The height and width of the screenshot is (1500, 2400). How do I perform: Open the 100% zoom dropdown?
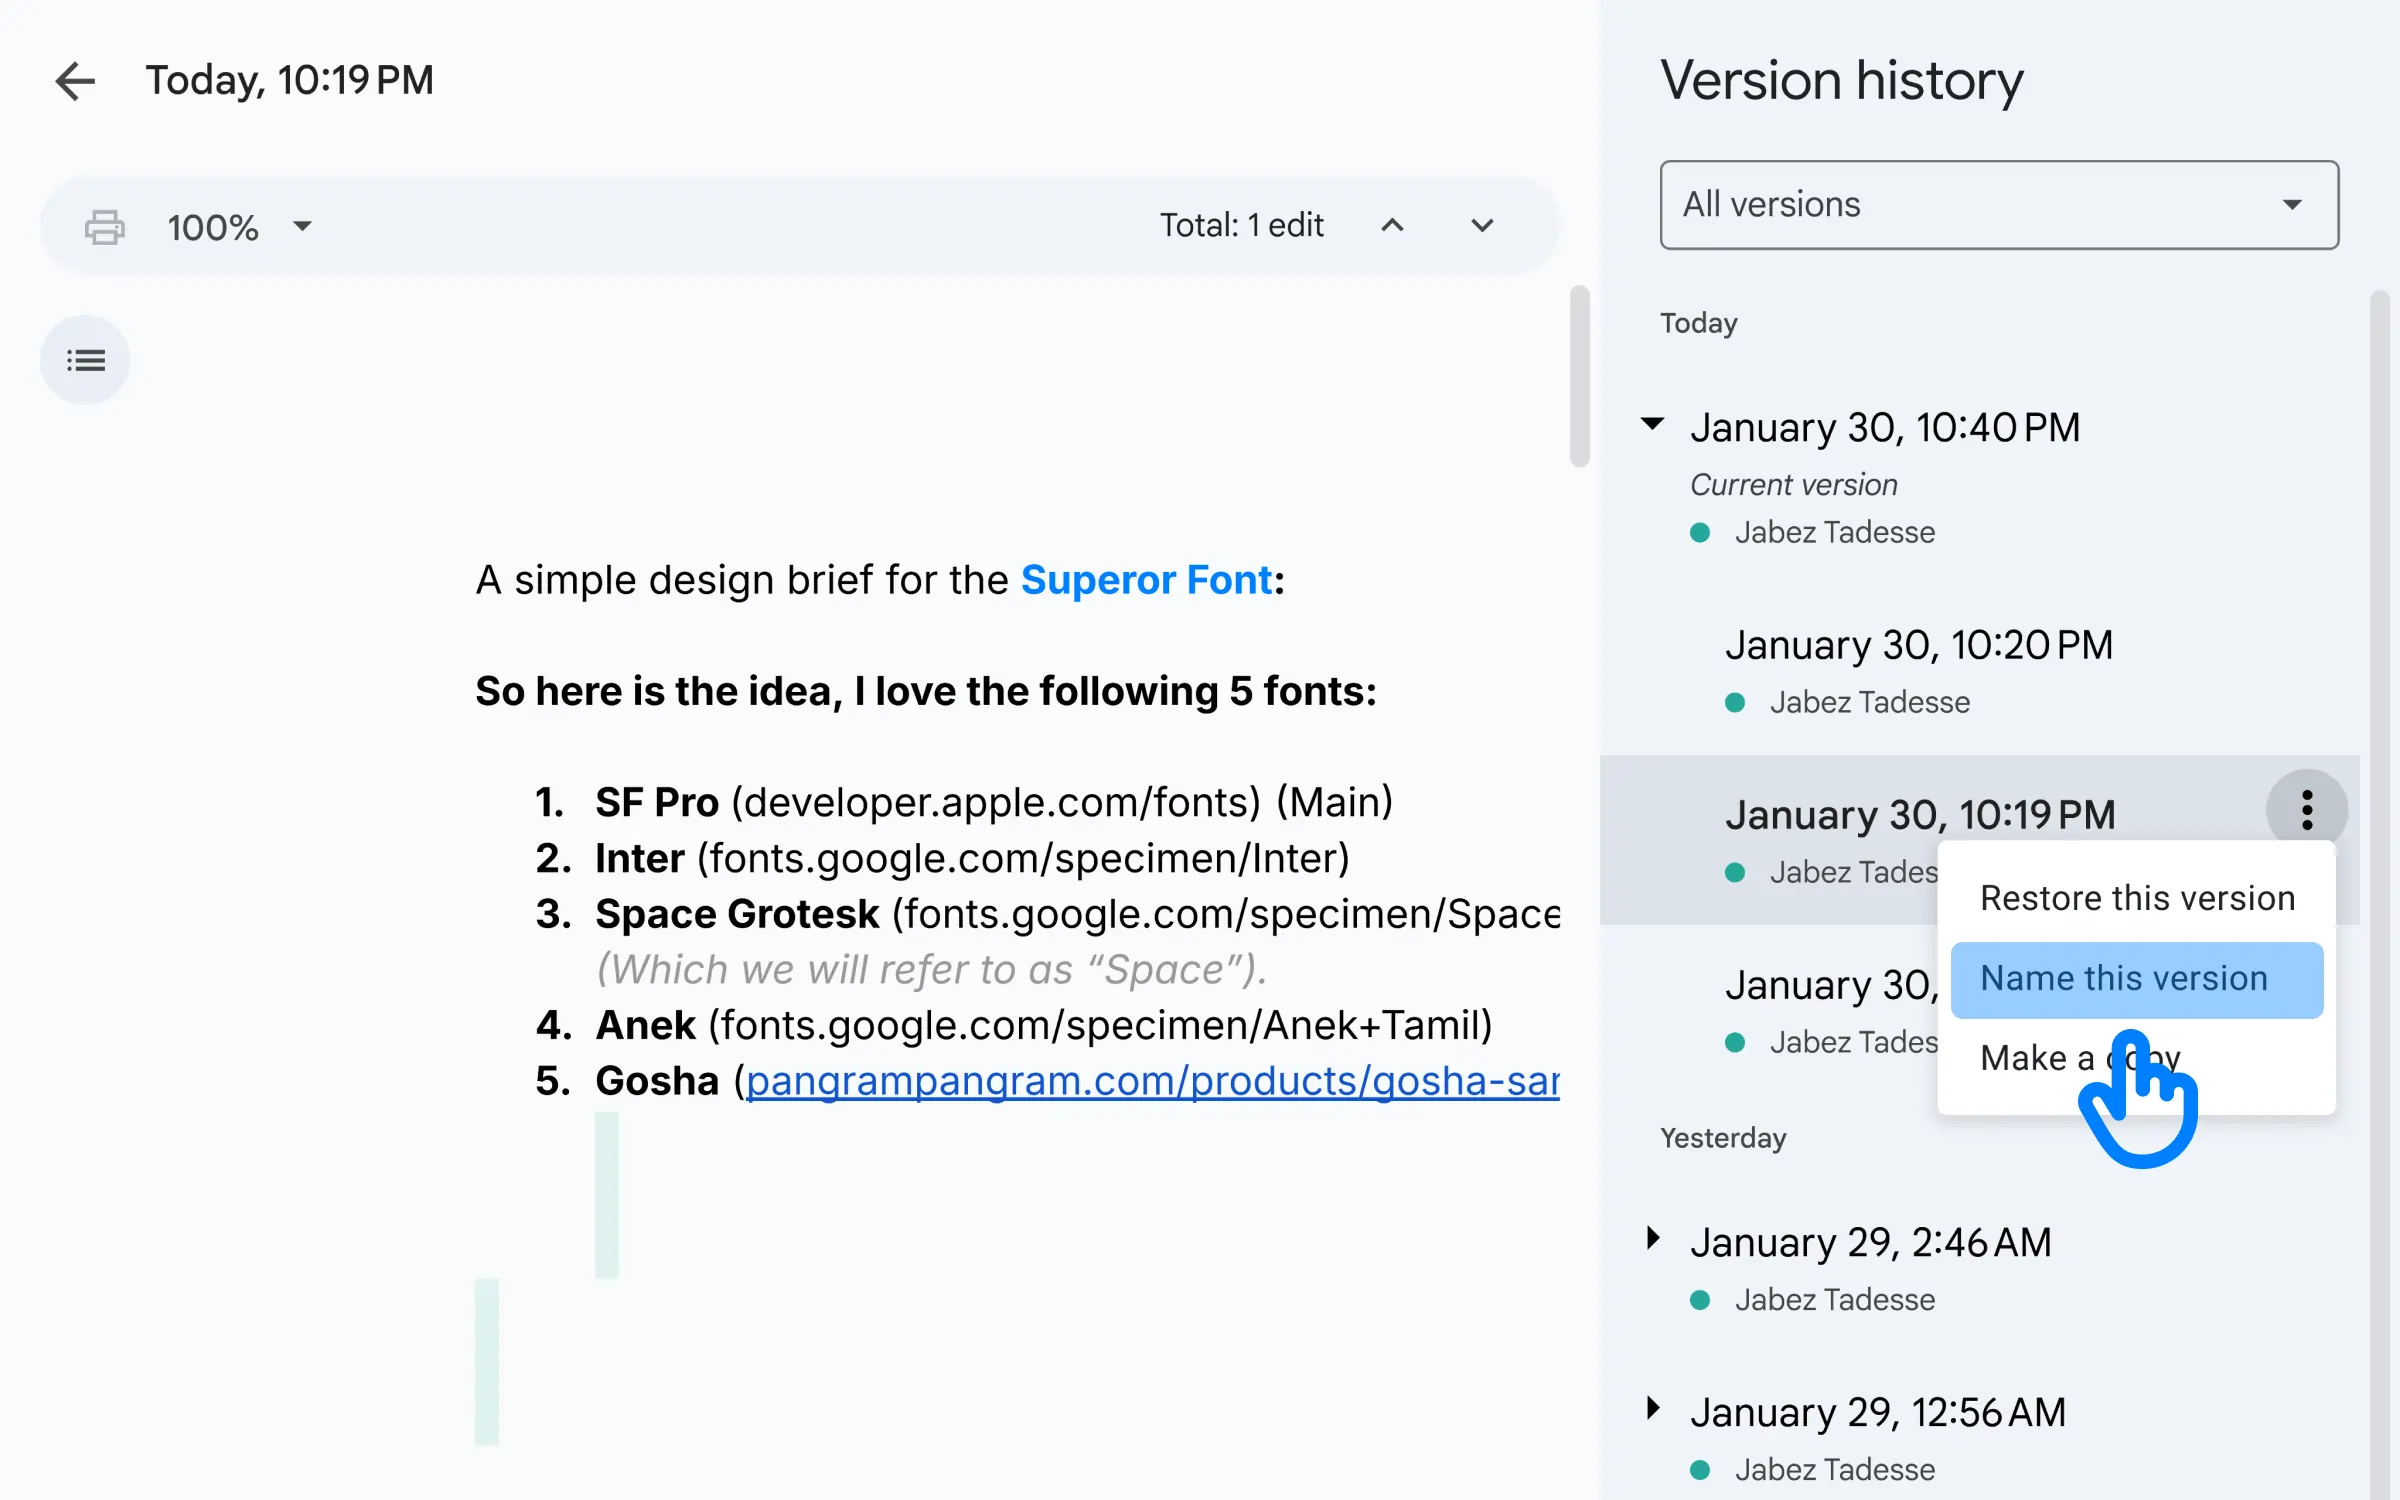coord(240,227)
